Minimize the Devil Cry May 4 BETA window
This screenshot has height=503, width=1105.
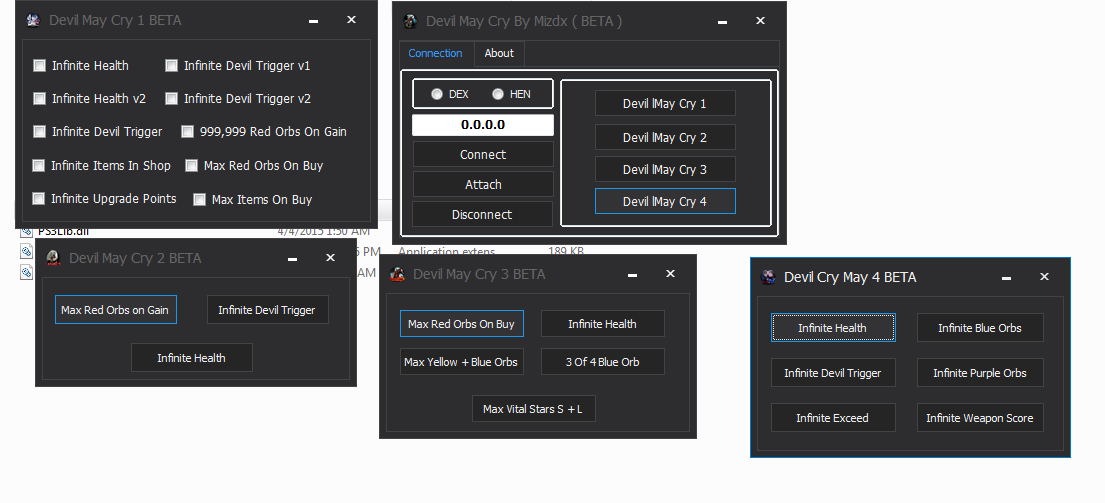1006,278
